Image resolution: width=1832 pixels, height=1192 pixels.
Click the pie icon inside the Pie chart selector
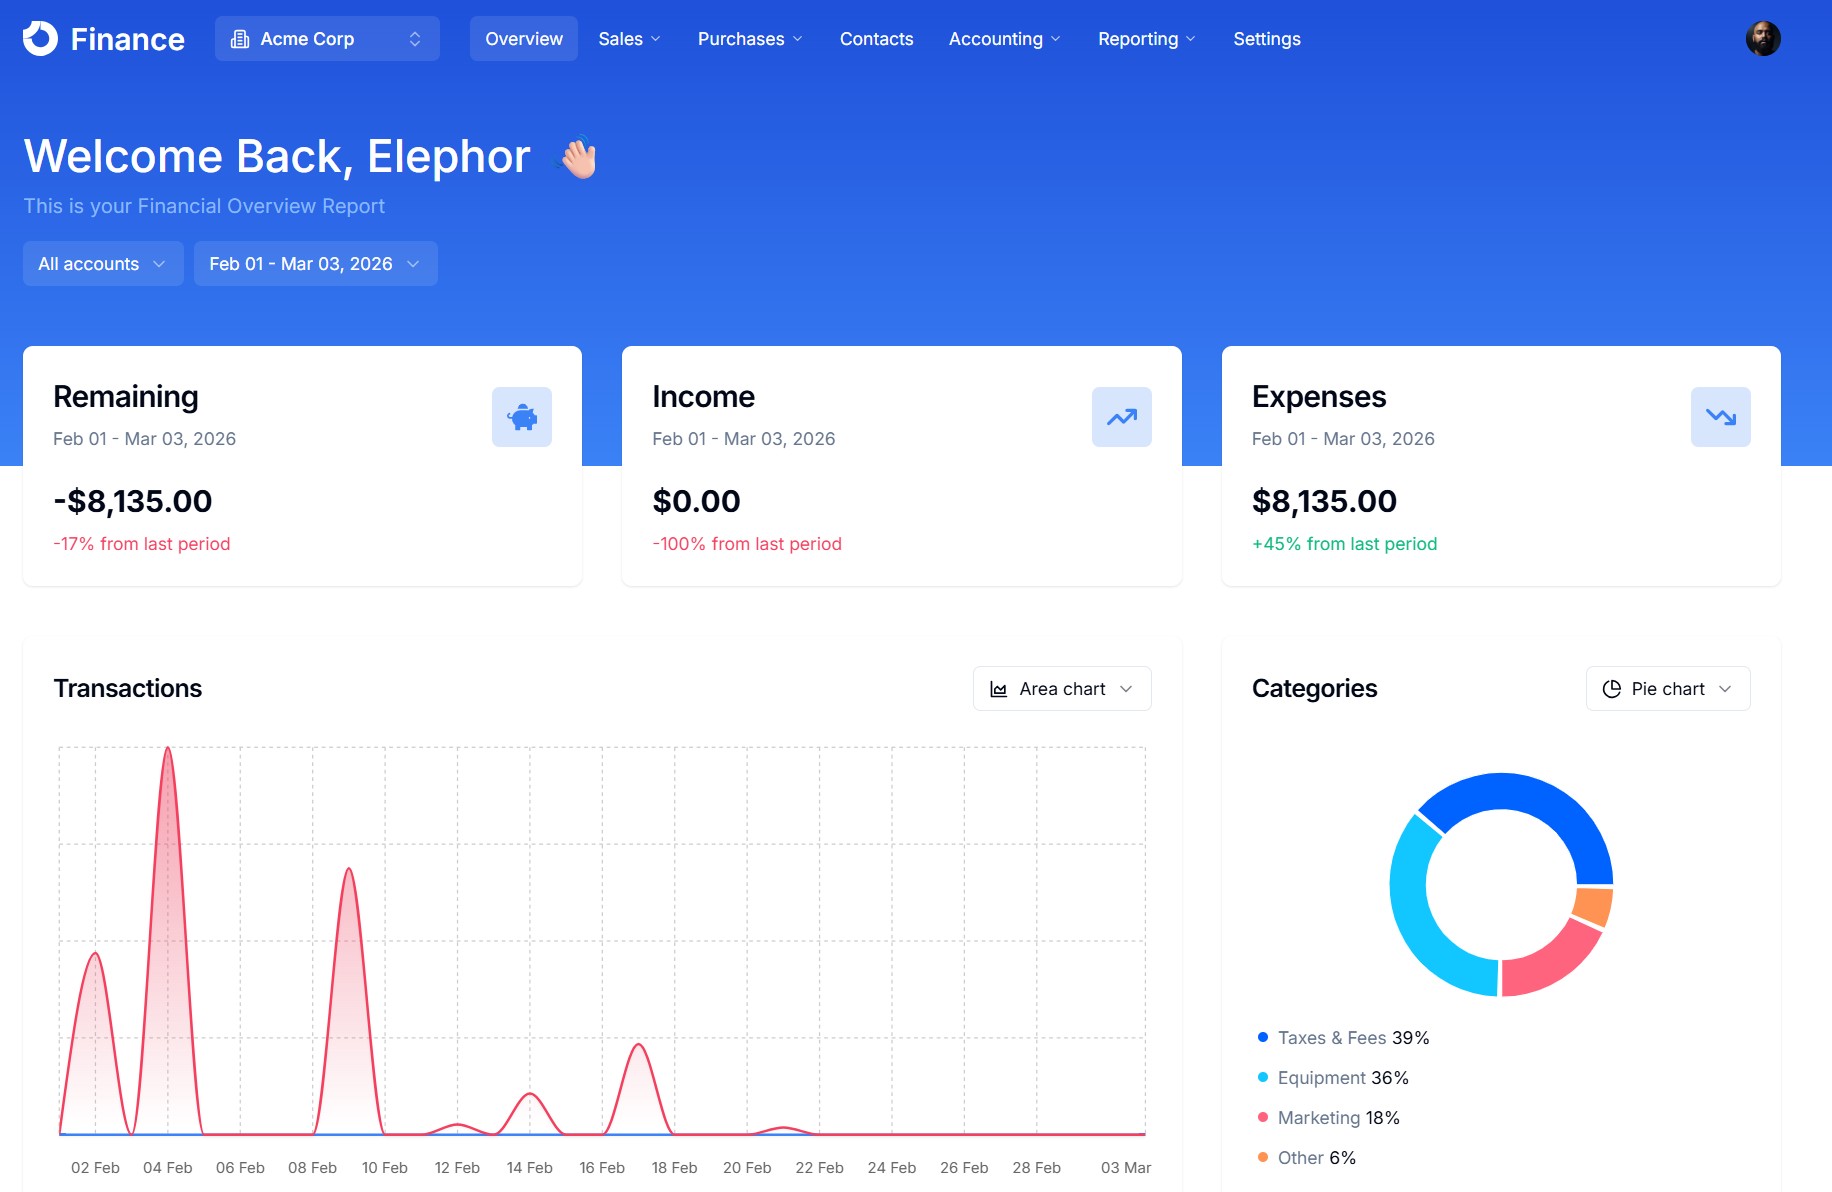(x=1612, y=688)
